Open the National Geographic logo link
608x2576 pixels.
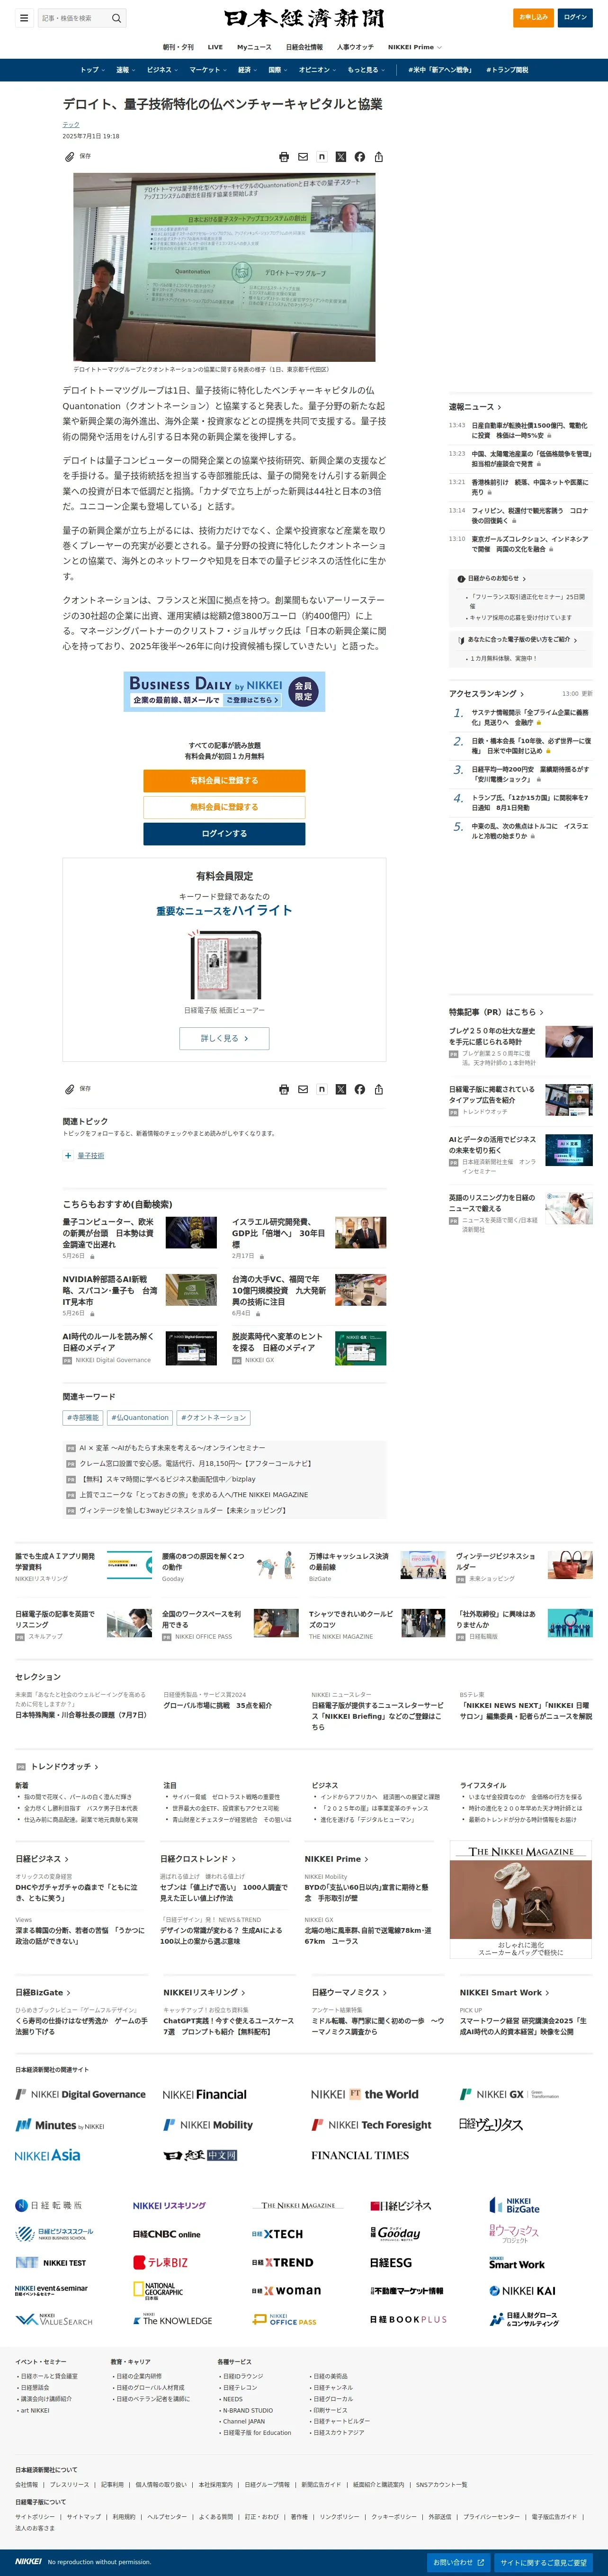[158, 2290]
